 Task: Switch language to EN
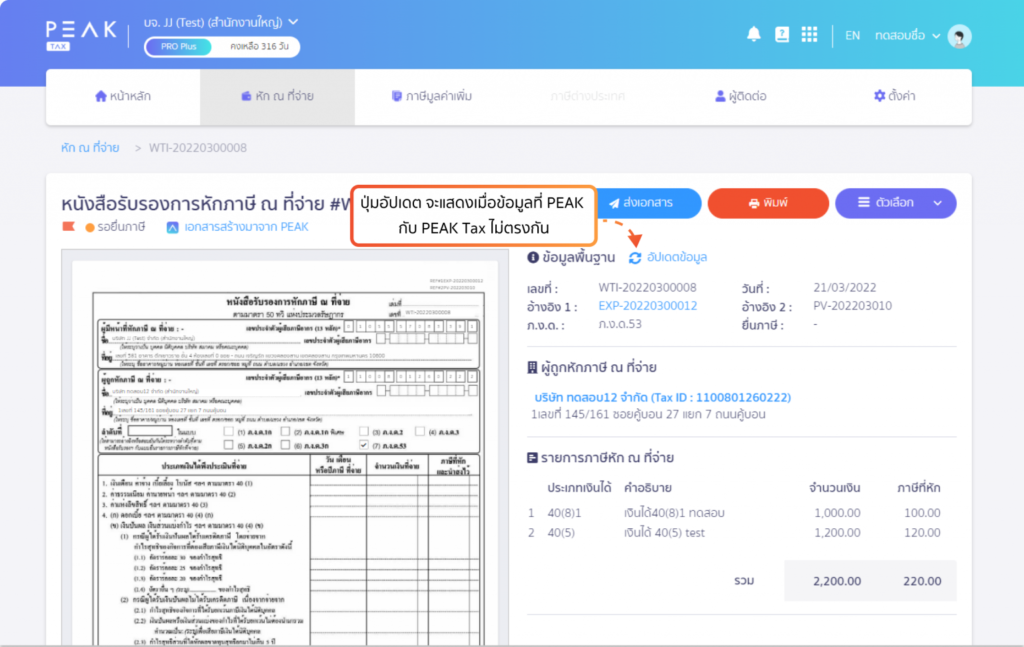coord(852,35)
